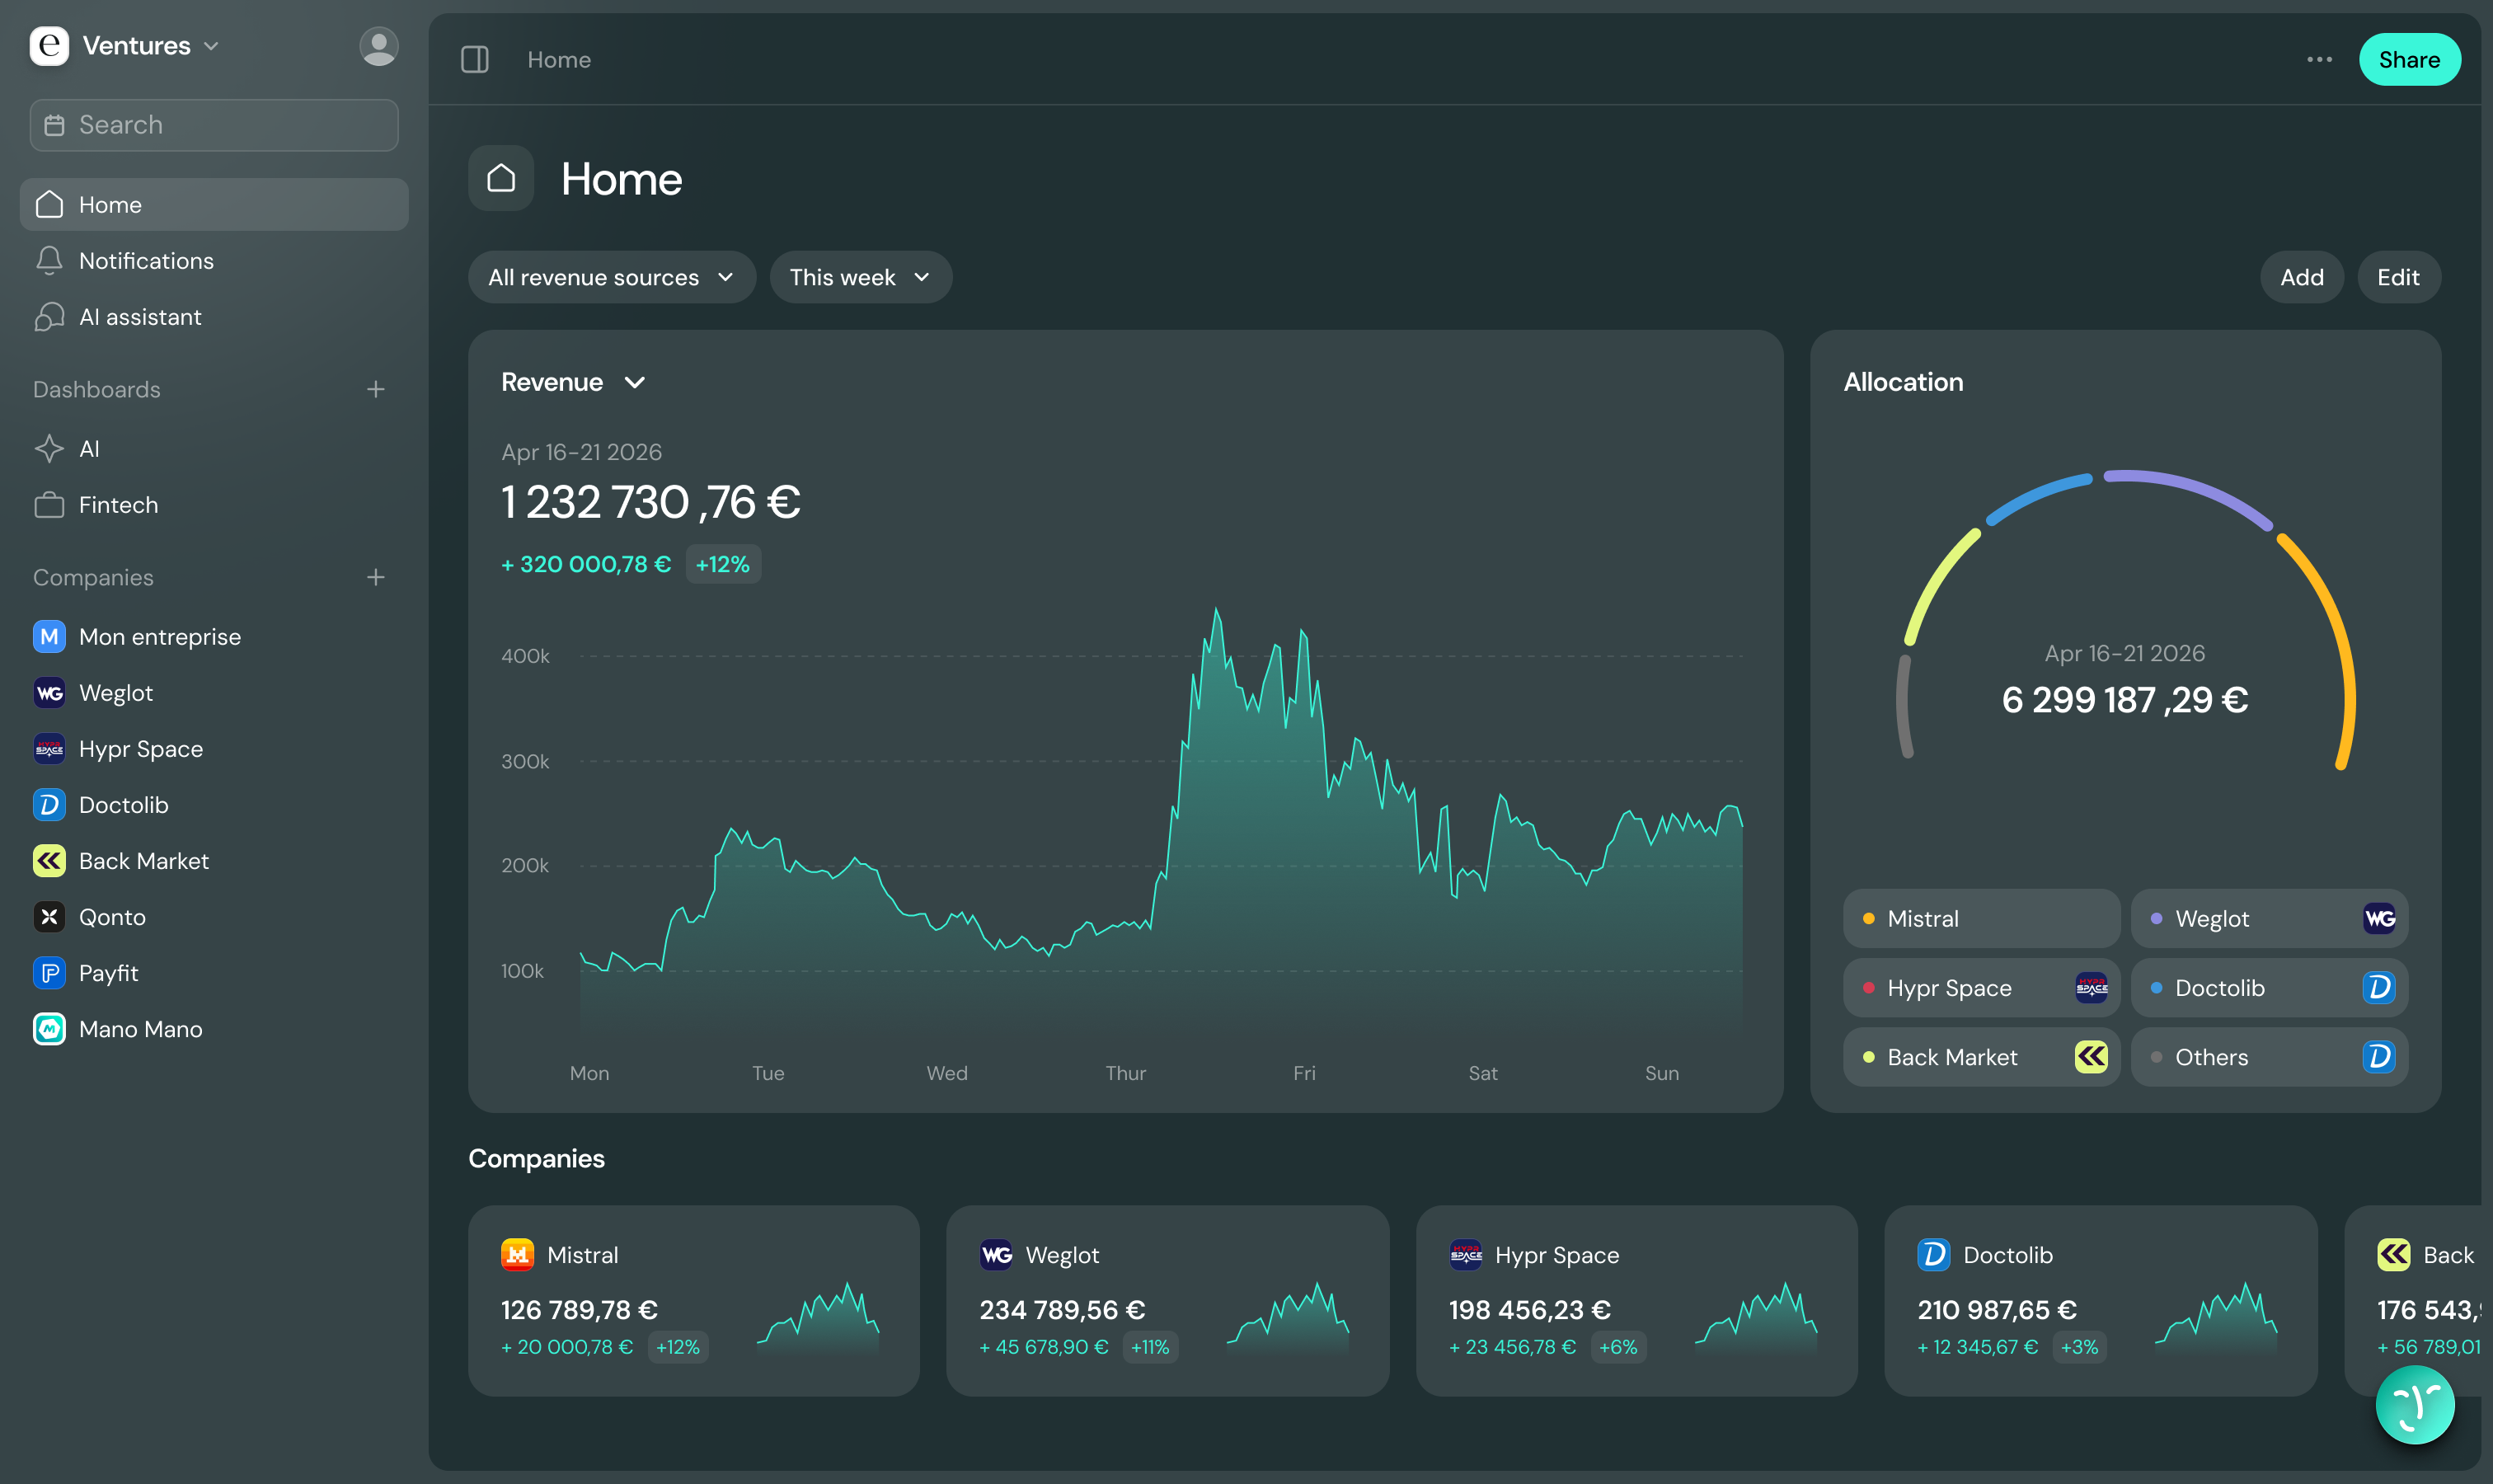Open the user profile avatar
Image resolution: width=2493 pixels, height=1484 pixels.
378,46
